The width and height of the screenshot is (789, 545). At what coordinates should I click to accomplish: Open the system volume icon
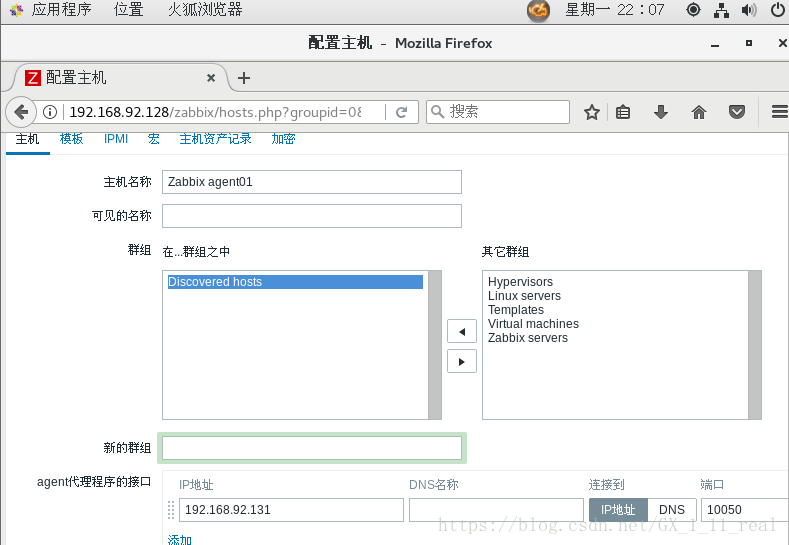(749, 10)
